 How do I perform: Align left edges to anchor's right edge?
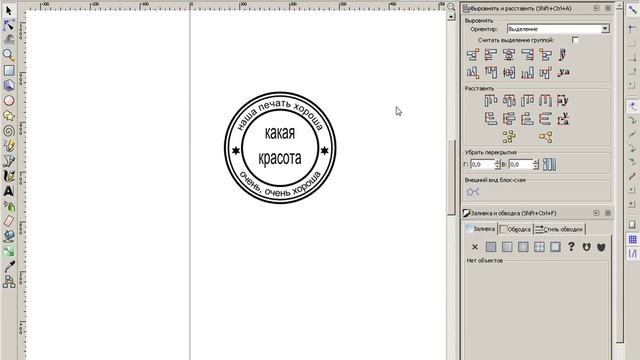[545, 54]
